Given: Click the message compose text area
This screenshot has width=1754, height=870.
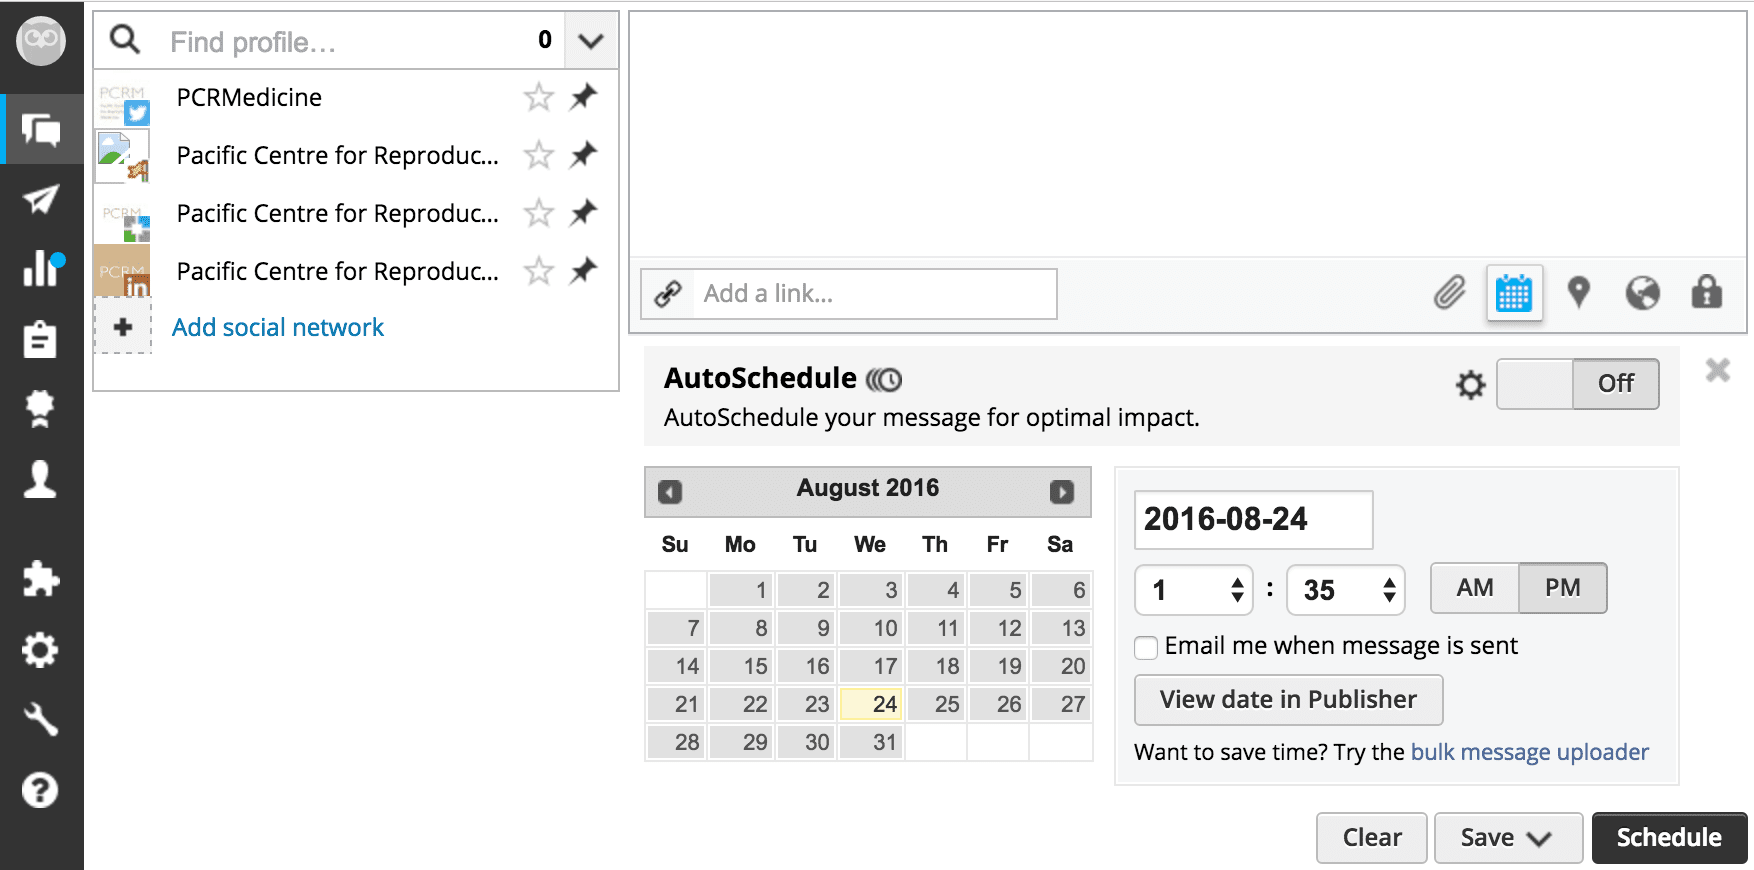Looking at the screenshot, I should coord(1187,134).
